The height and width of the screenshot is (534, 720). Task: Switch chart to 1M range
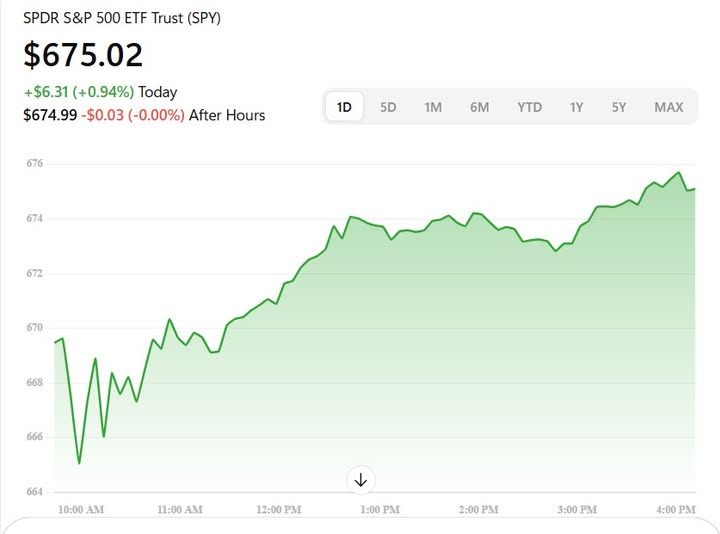pos(433,107)
